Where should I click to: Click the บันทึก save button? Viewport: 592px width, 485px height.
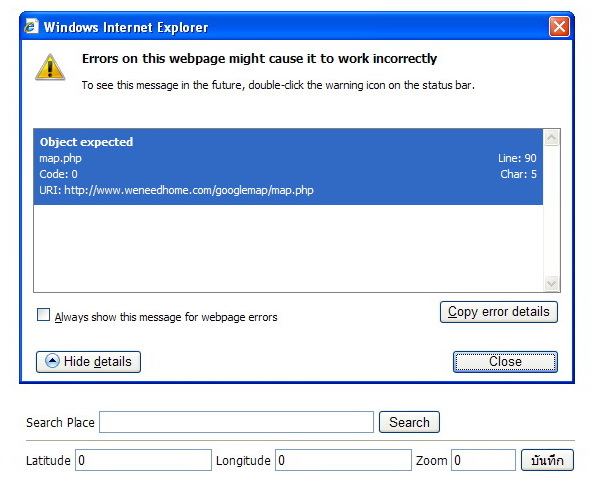point(547,460)
